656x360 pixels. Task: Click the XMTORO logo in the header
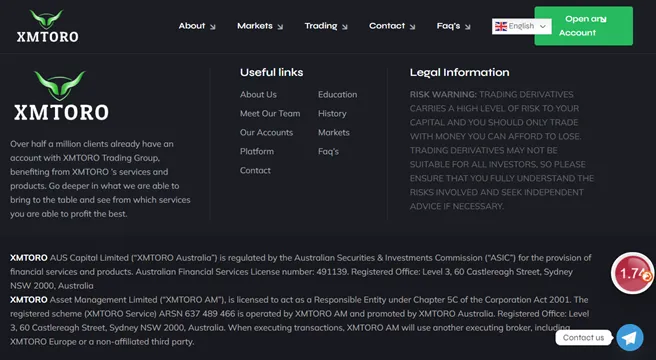[47, 26]
